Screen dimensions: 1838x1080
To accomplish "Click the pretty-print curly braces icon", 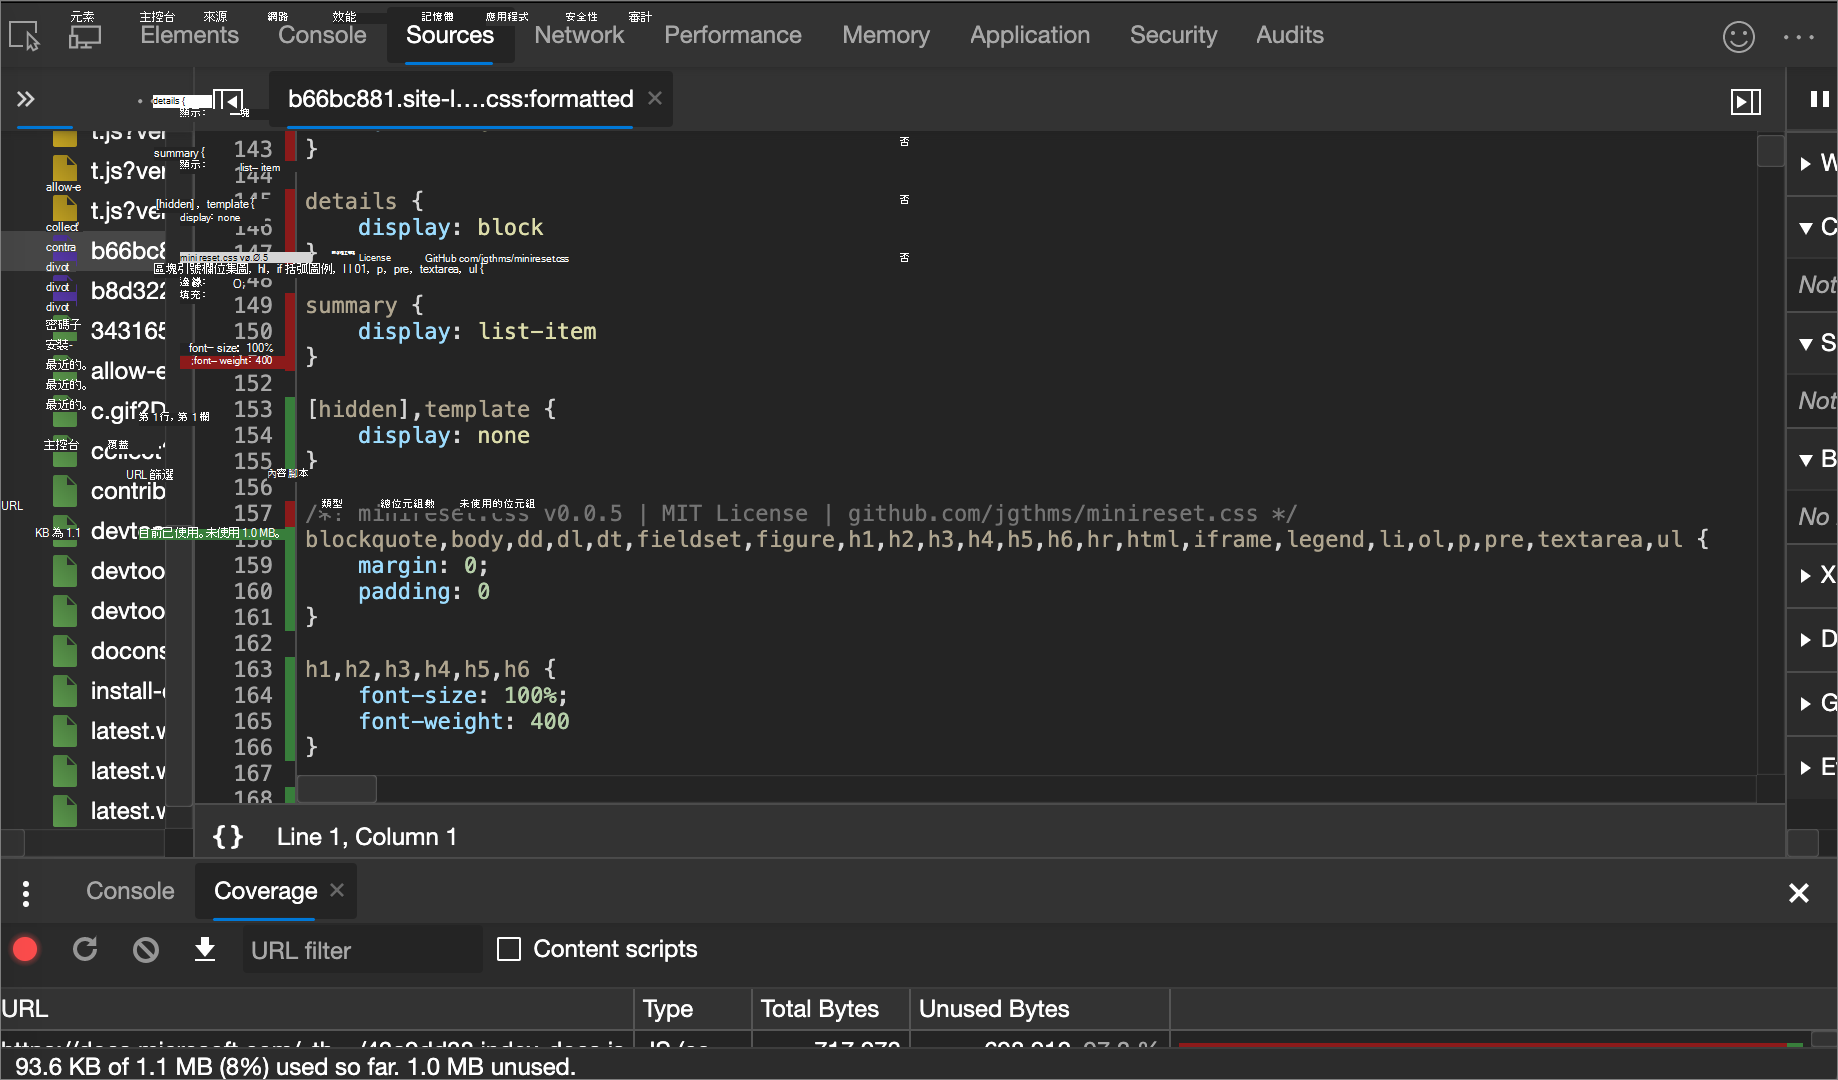I will 228,837.
